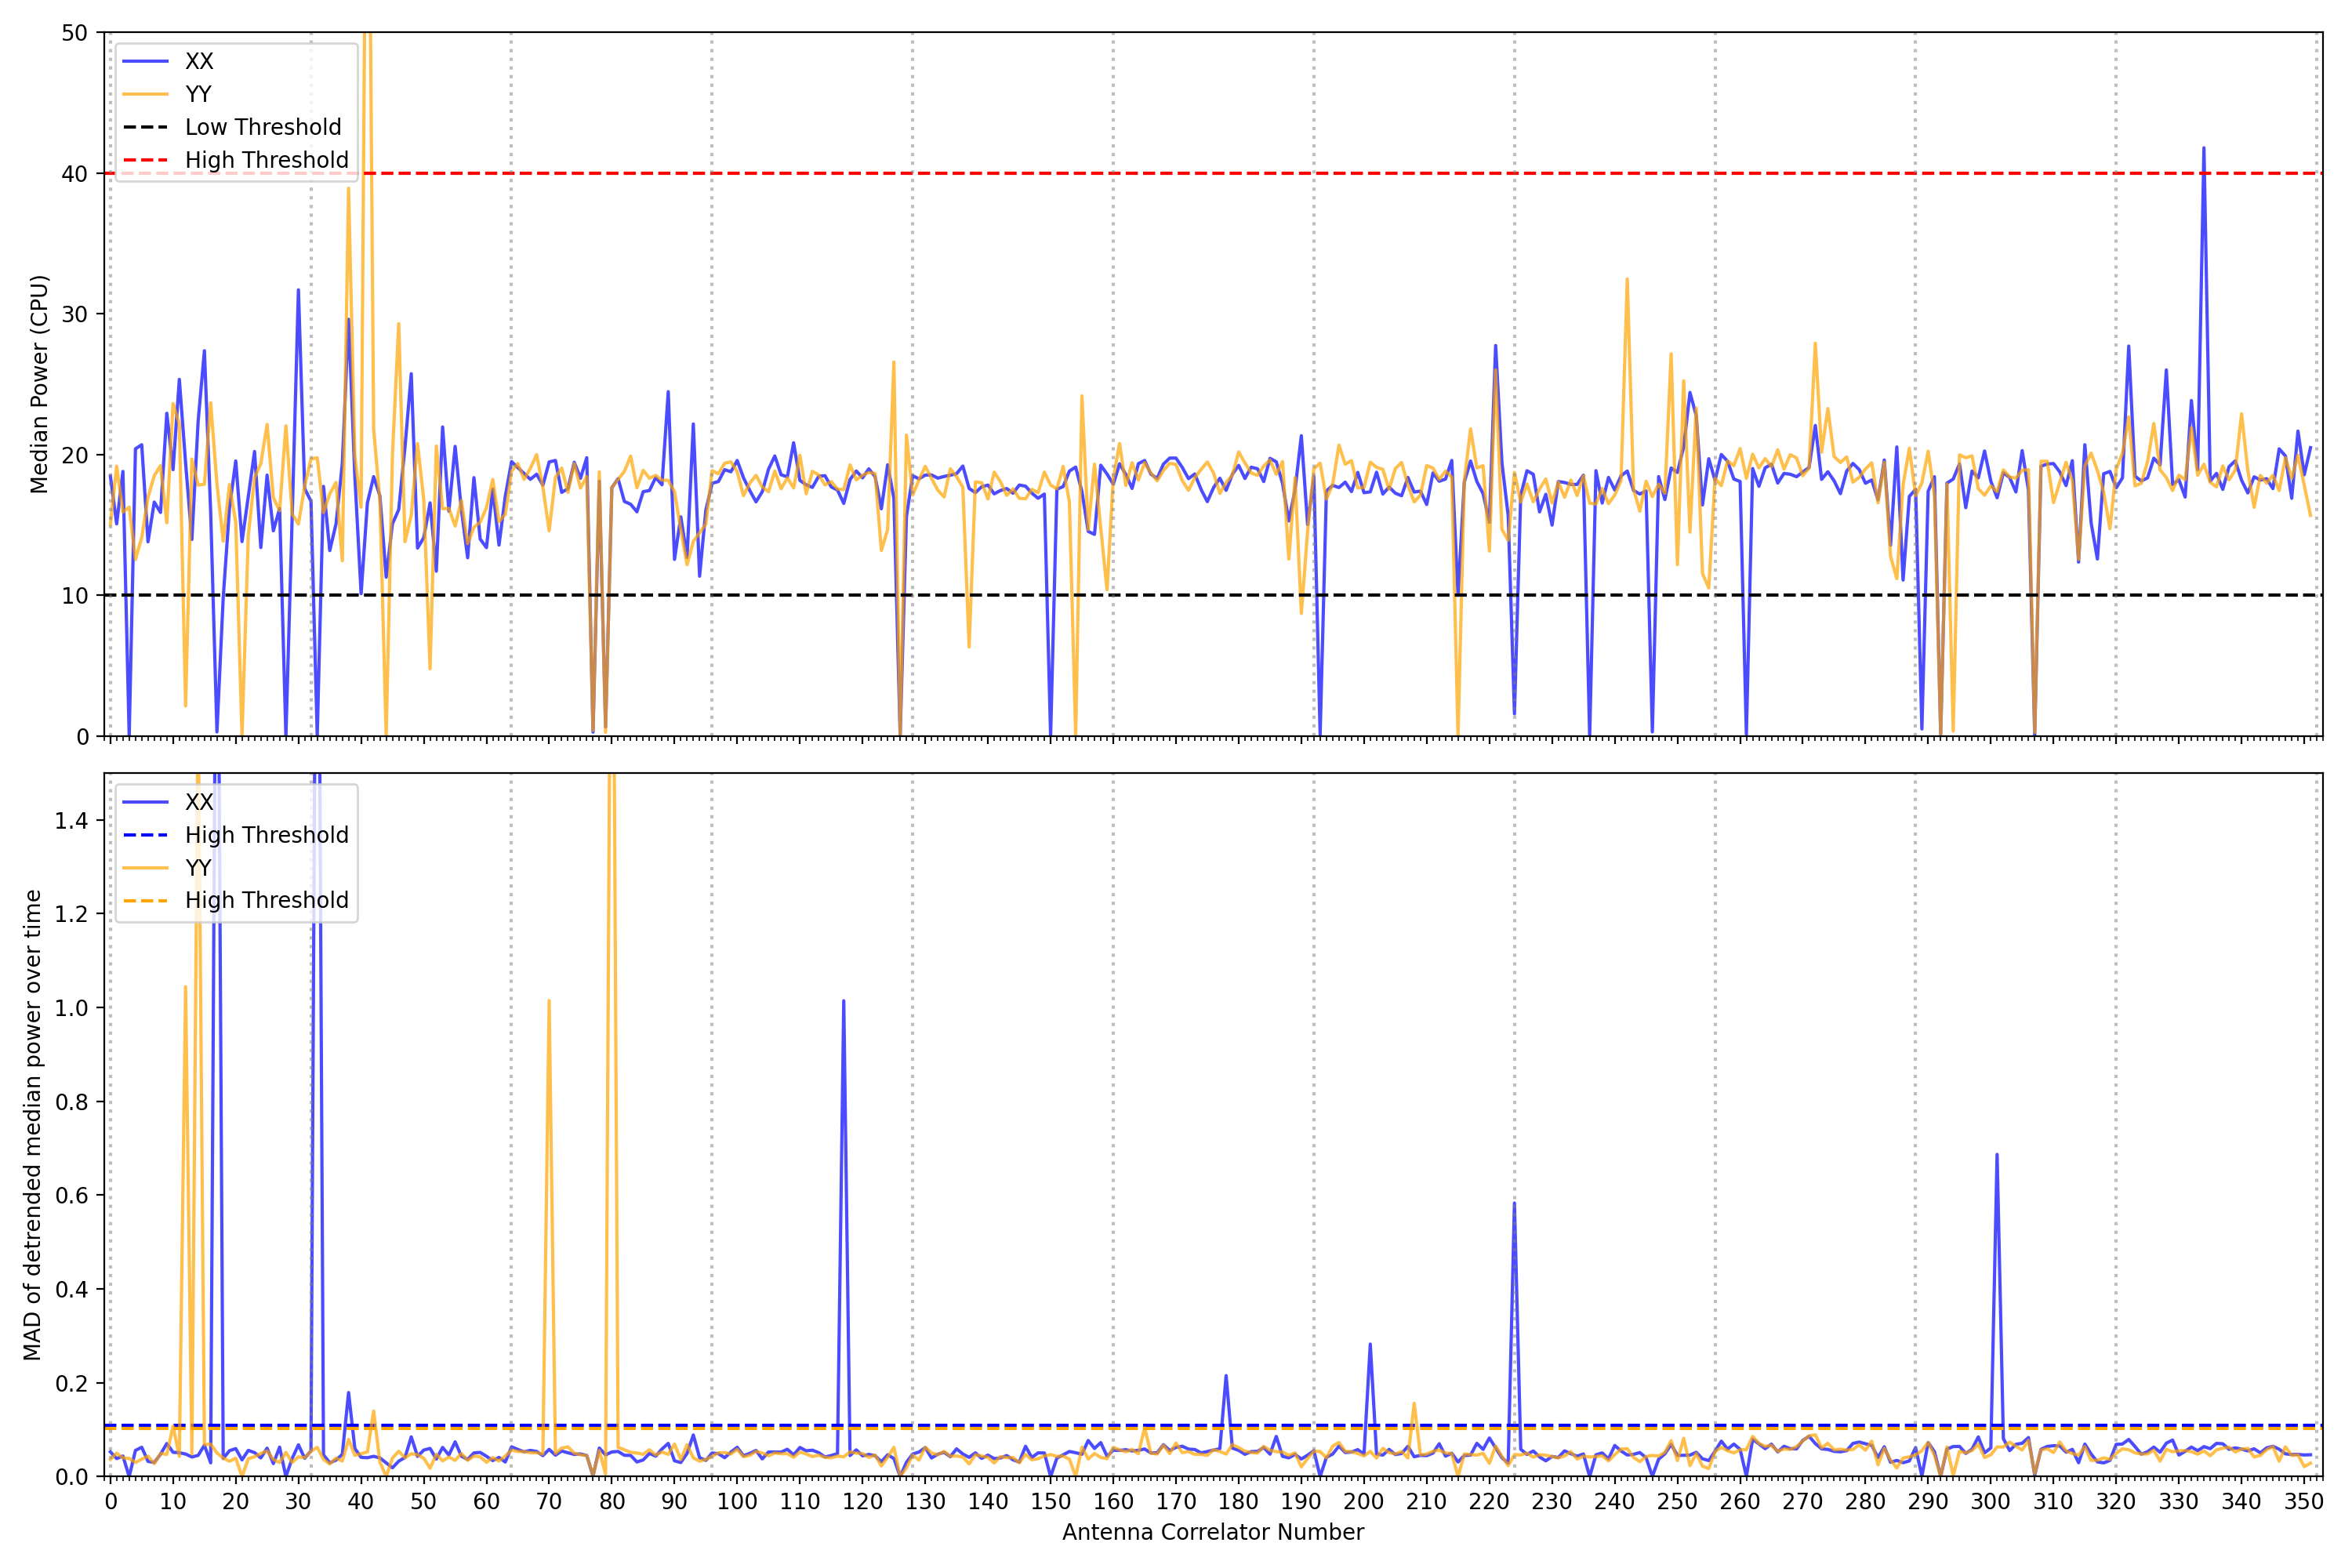
Task: Click the blue XX legend line in bottom plot
Action: (146, 802)
